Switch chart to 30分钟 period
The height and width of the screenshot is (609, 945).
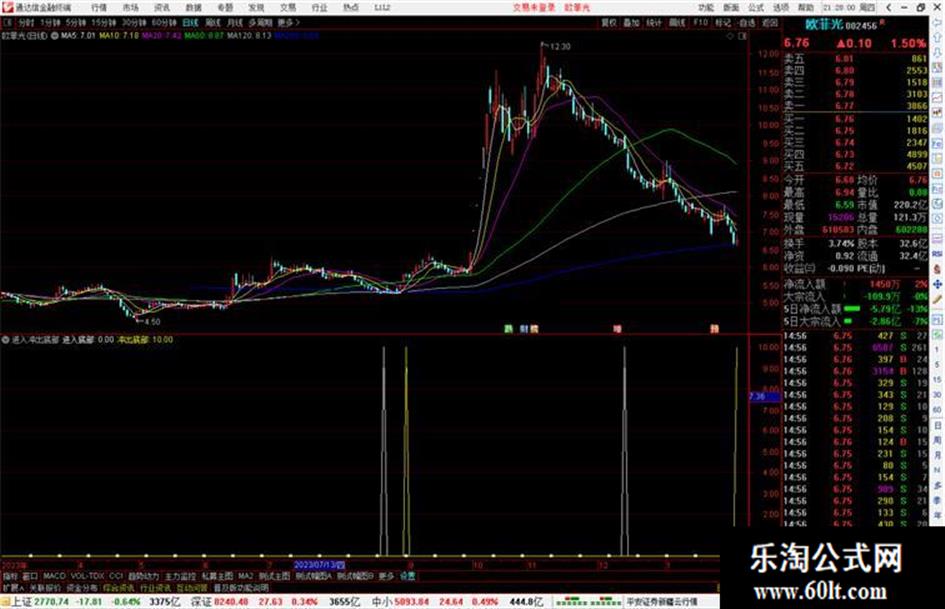click(x=134, y=23)
